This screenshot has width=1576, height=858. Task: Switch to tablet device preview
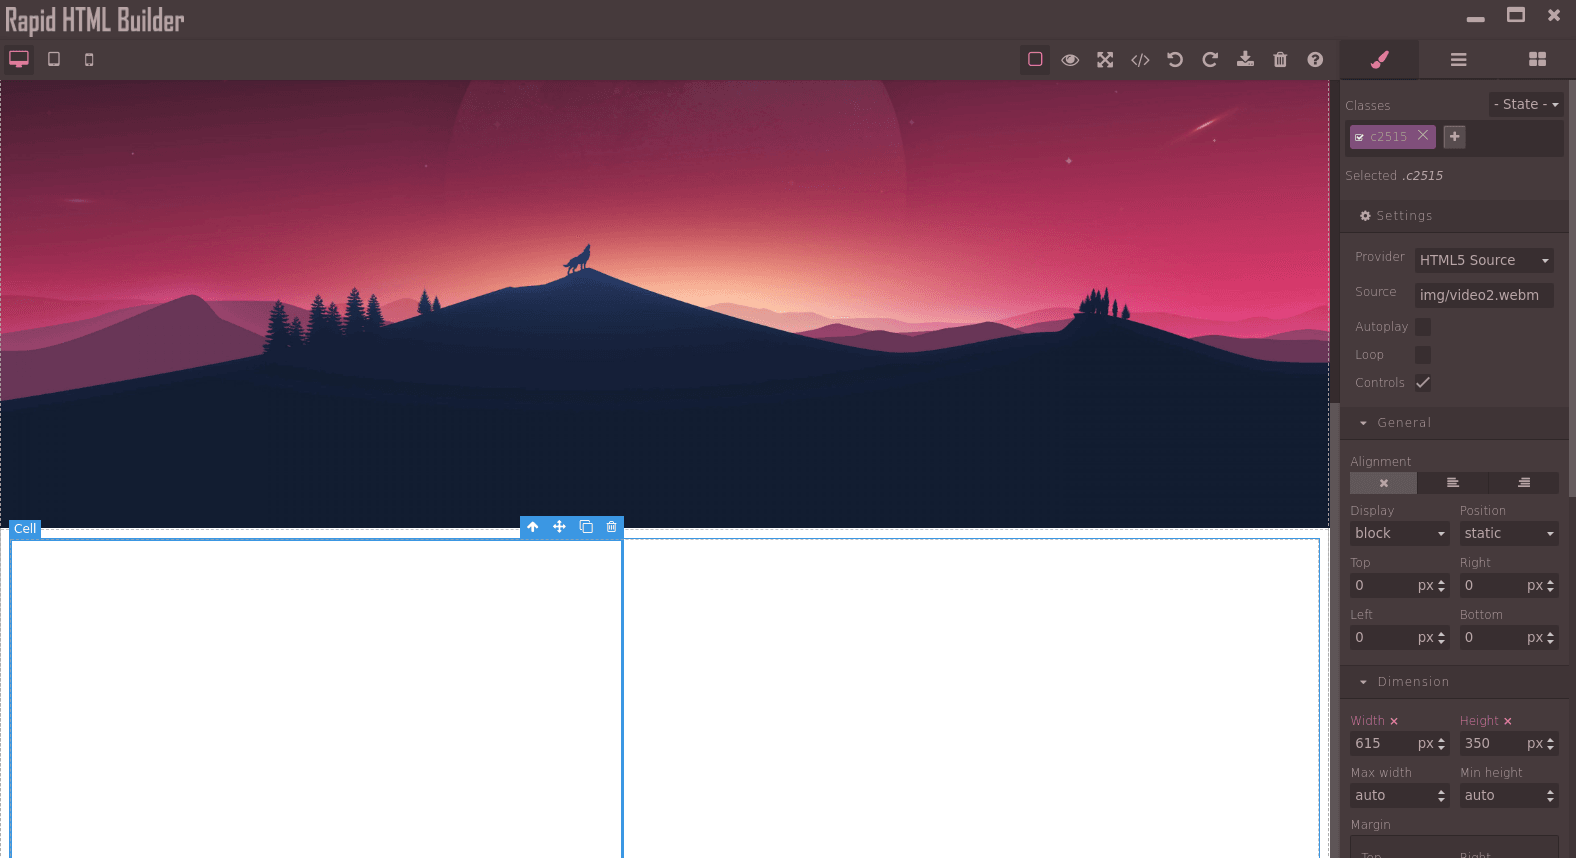pos(54,60)
